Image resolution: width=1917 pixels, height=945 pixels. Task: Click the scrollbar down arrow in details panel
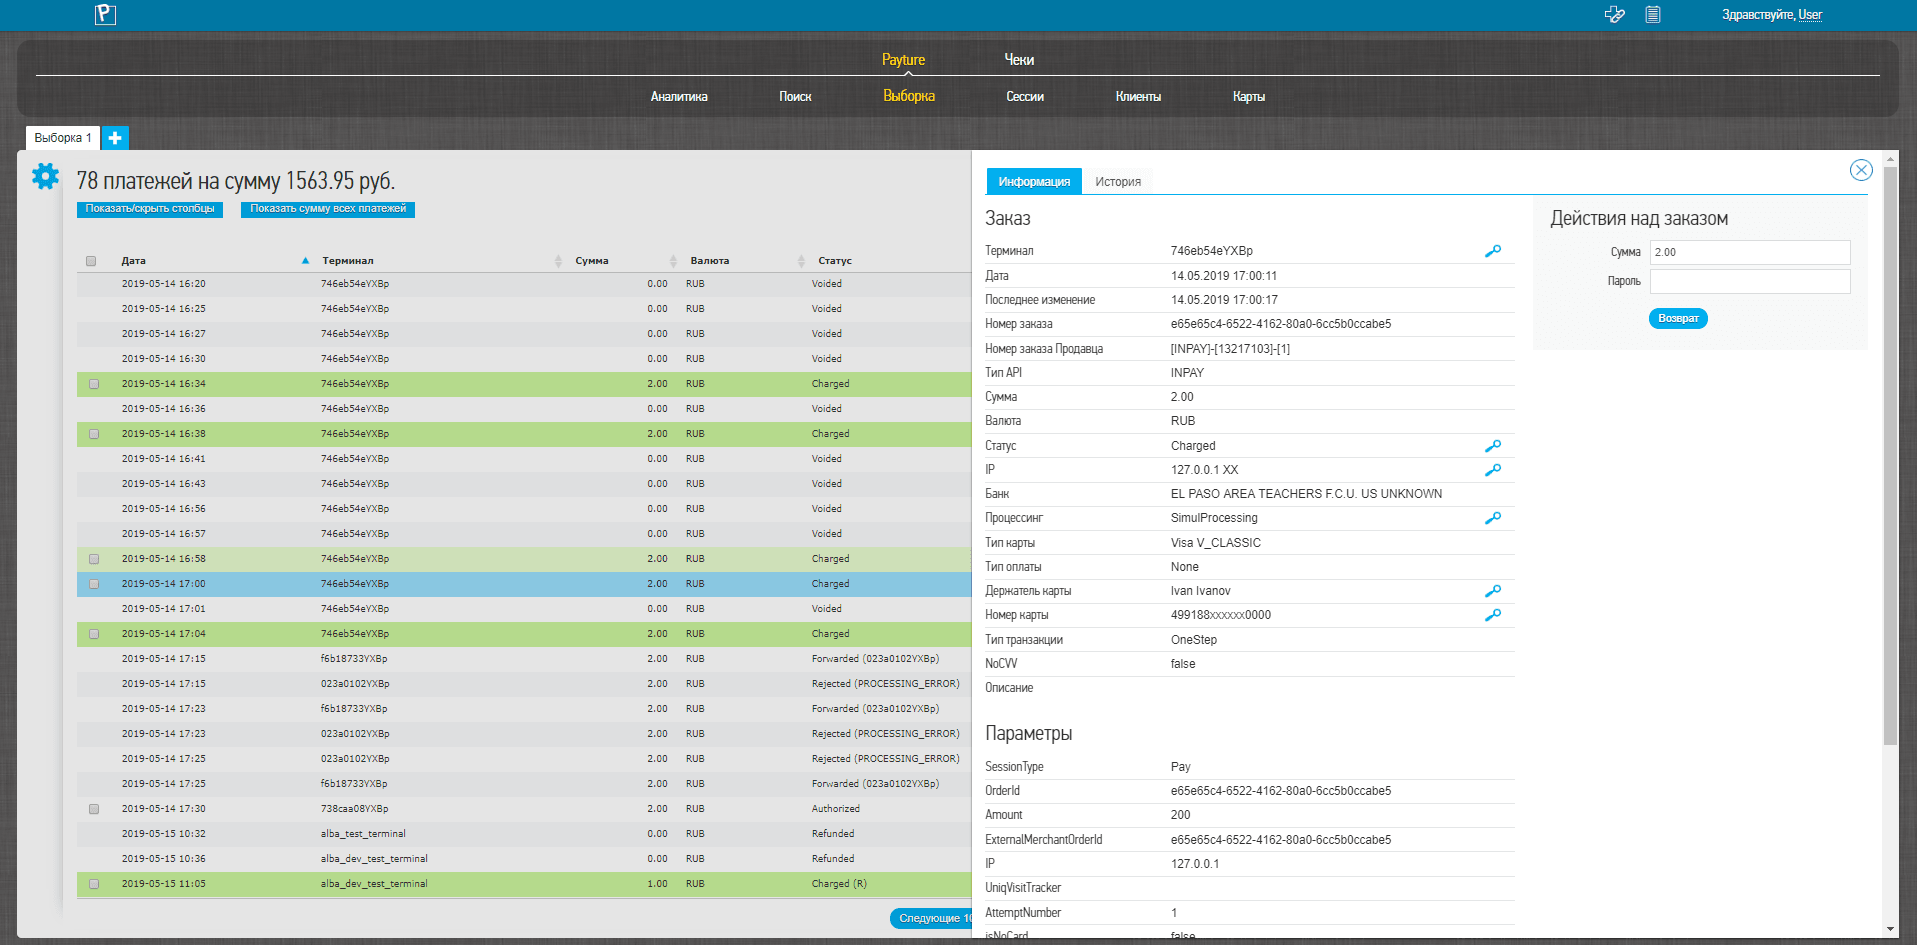(1890, 929)
